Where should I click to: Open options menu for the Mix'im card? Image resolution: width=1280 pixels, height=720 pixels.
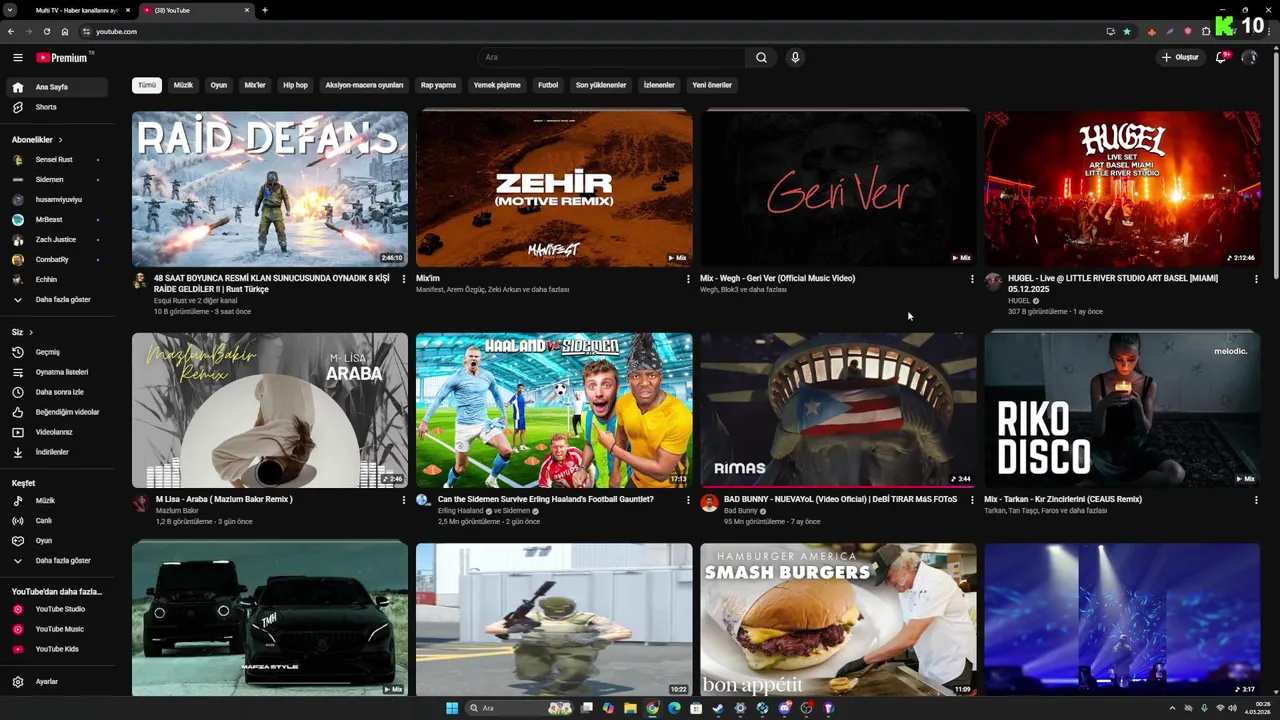coord(688,279)
